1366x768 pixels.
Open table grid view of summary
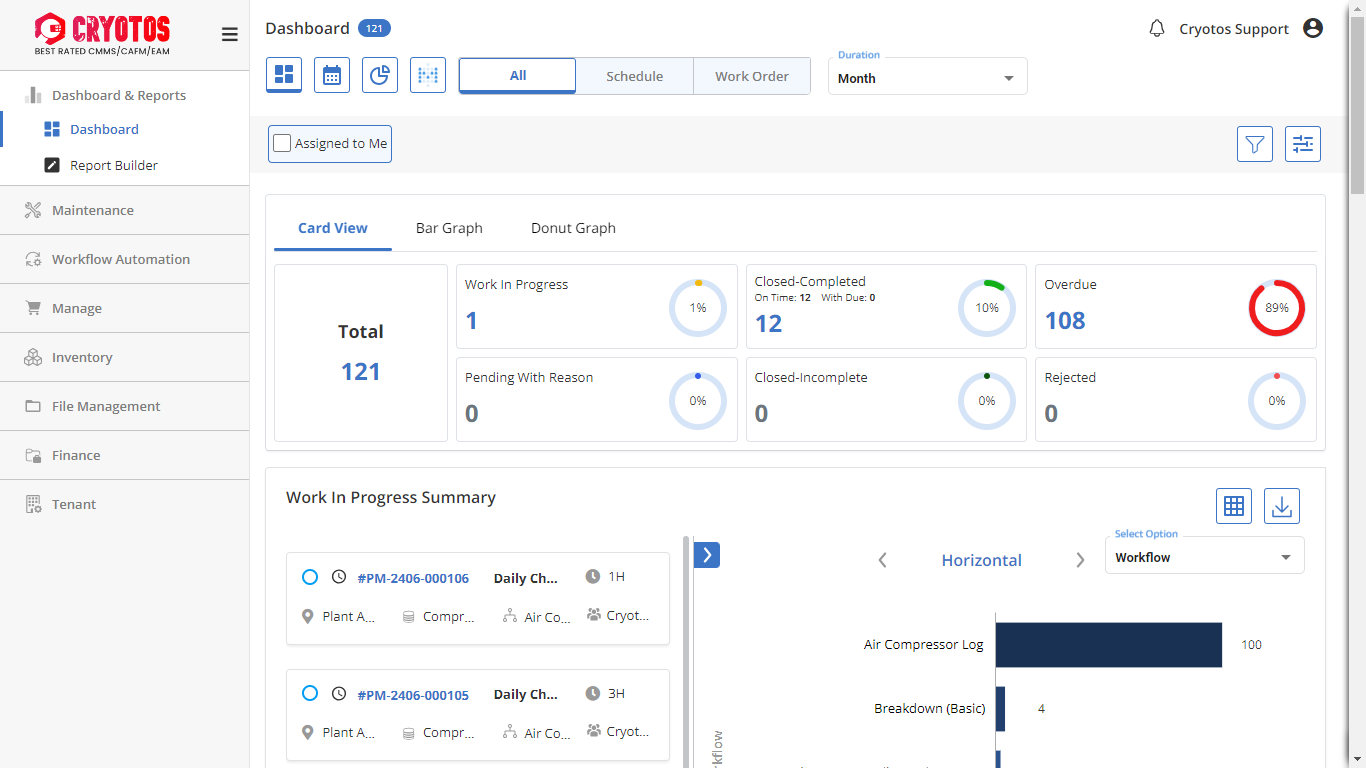[1234, 506]
